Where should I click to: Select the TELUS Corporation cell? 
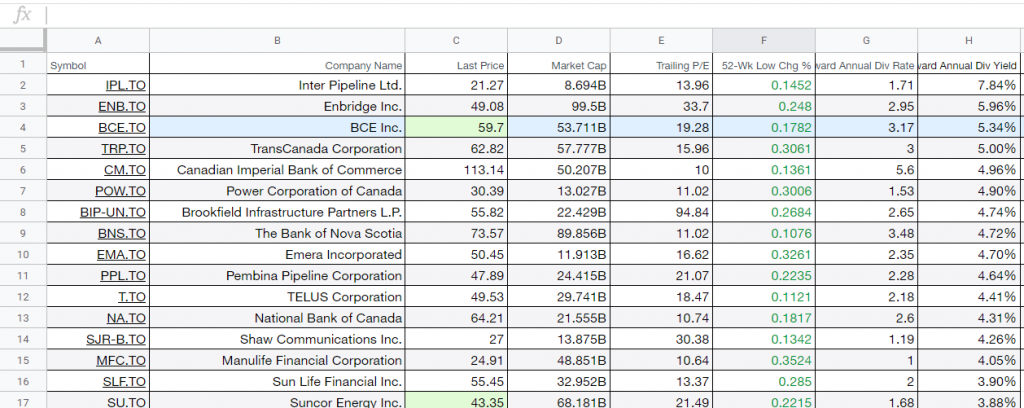[277, 297]
